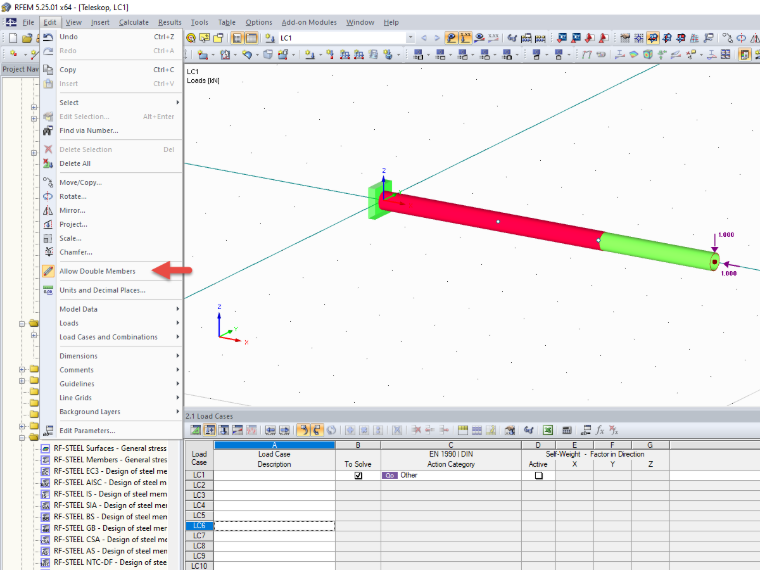Click the LC1 description cell

[x=274, y=475]
